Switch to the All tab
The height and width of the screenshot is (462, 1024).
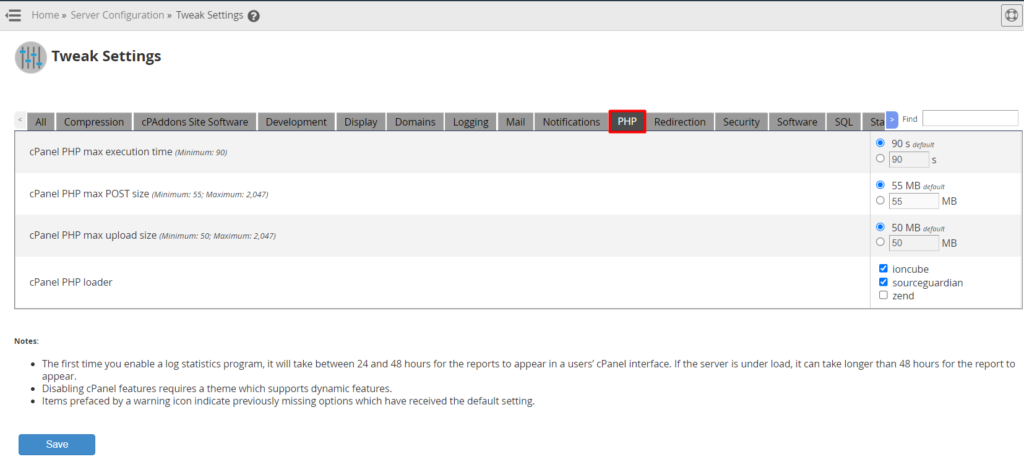pyautogui.click(x=40, y=122)
